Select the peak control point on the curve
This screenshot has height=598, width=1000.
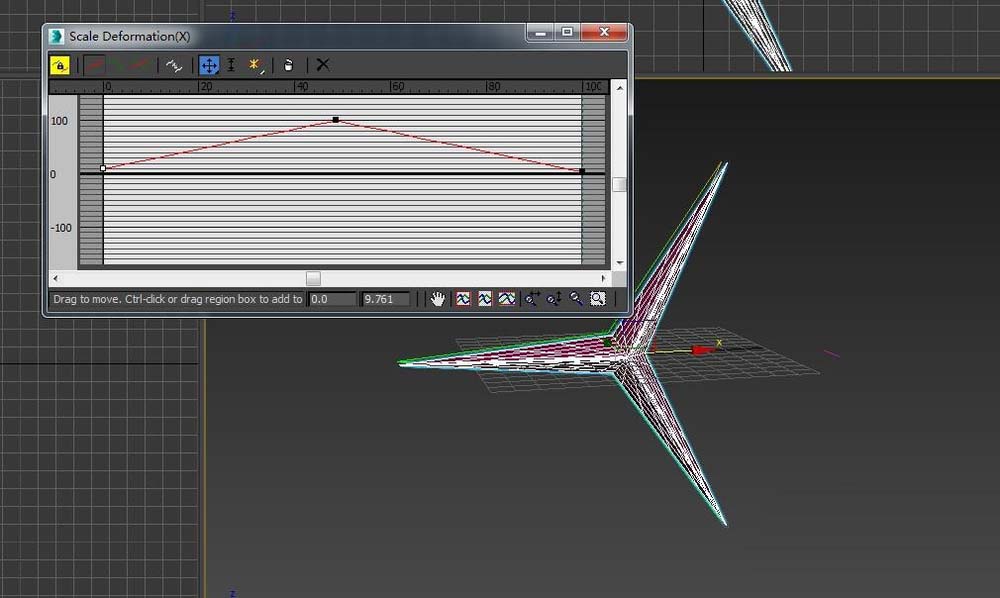click(336, 120)
